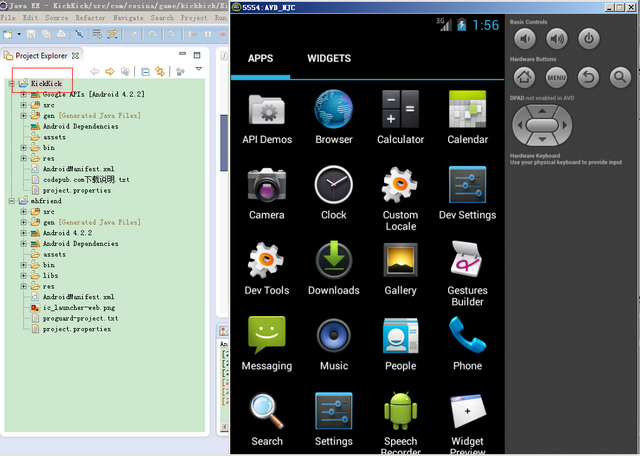The height and width of the screenshot is (456, 640).
Task: Click the emulator Search hardware button
Action: 620,77
